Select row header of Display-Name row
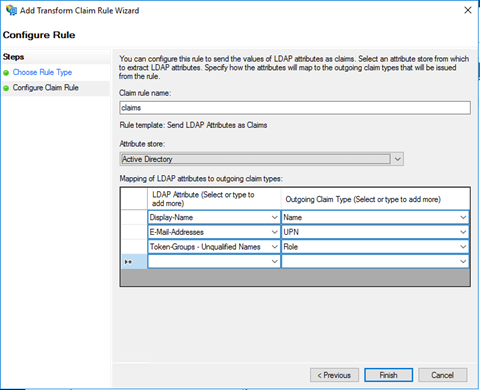 click(x=134, y=217)
